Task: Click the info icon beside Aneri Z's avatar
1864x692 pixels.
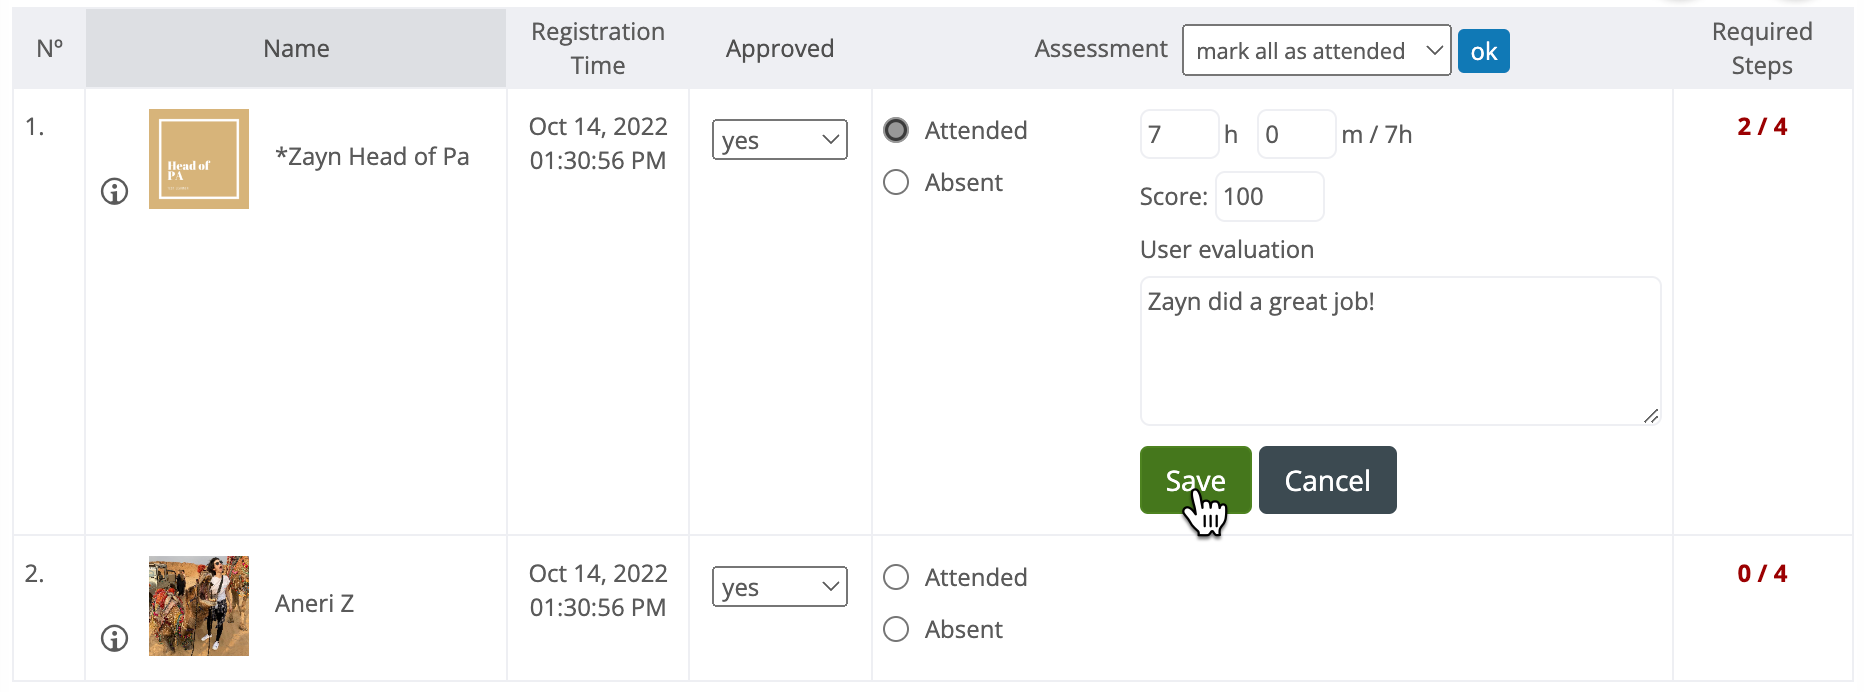Action: [x=115, y=638]
